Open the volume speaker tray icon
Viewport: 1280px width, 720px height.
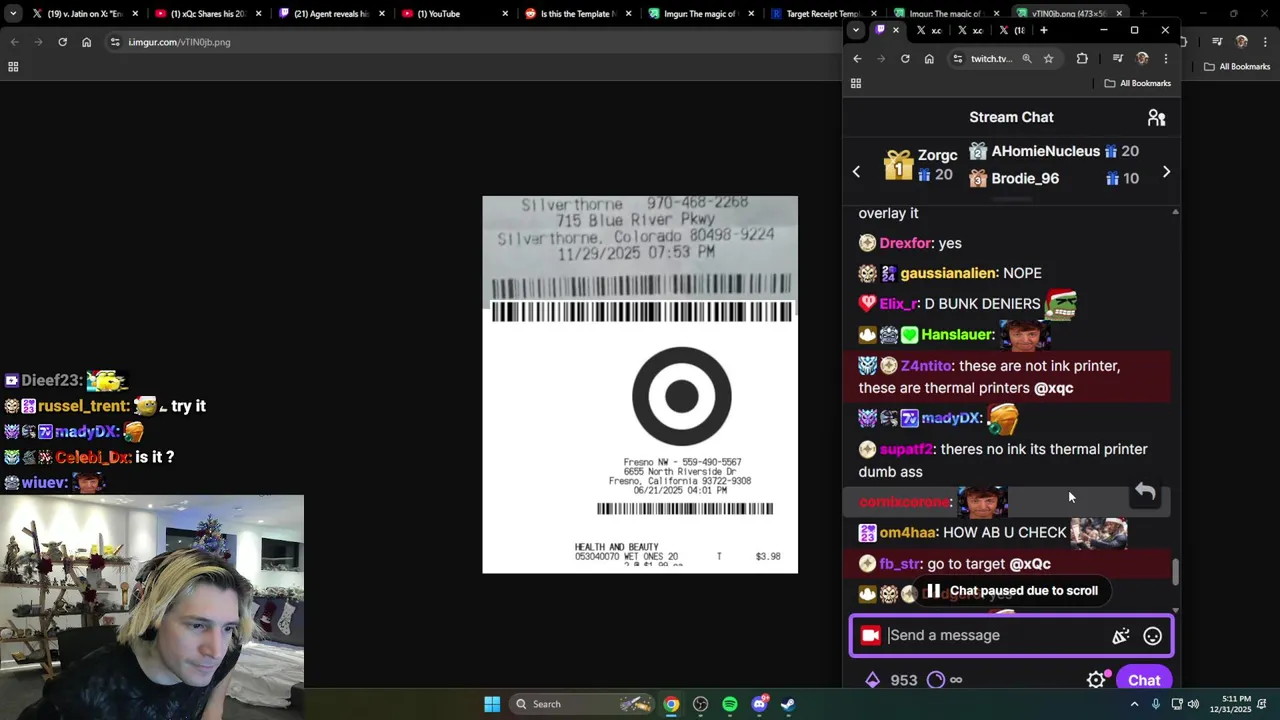[1193, 704]
